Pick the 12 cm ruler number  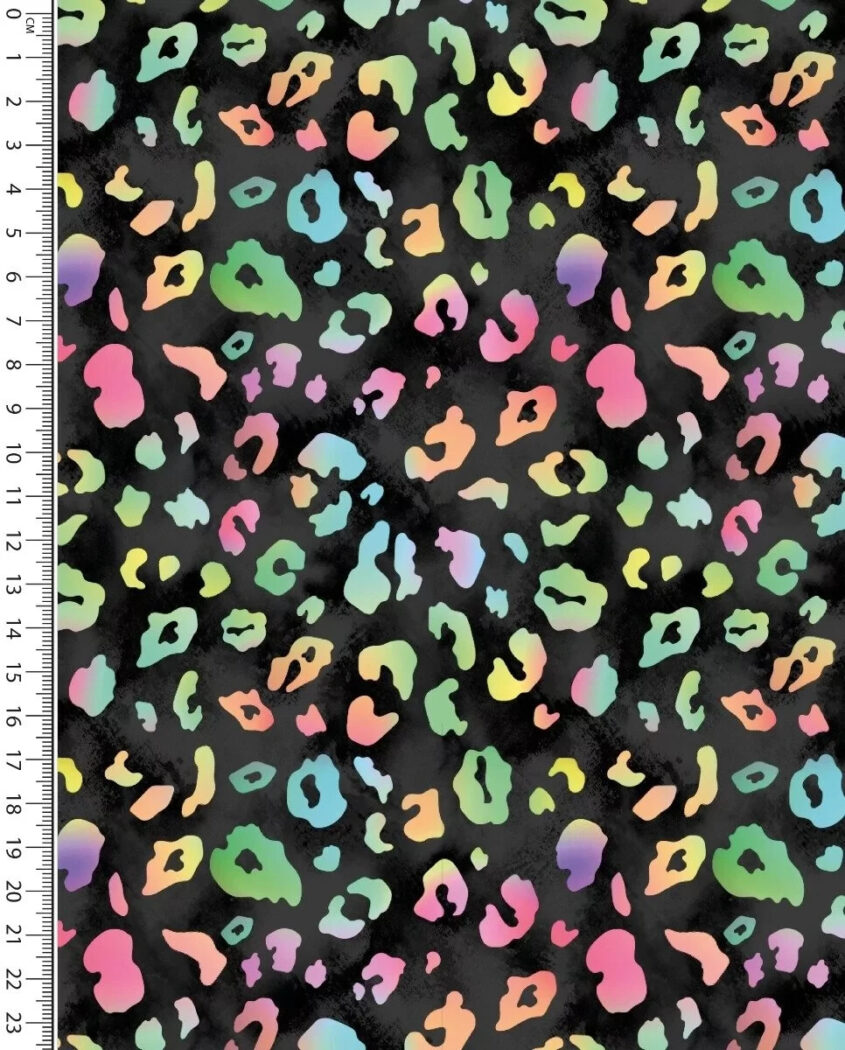point(15,541)
